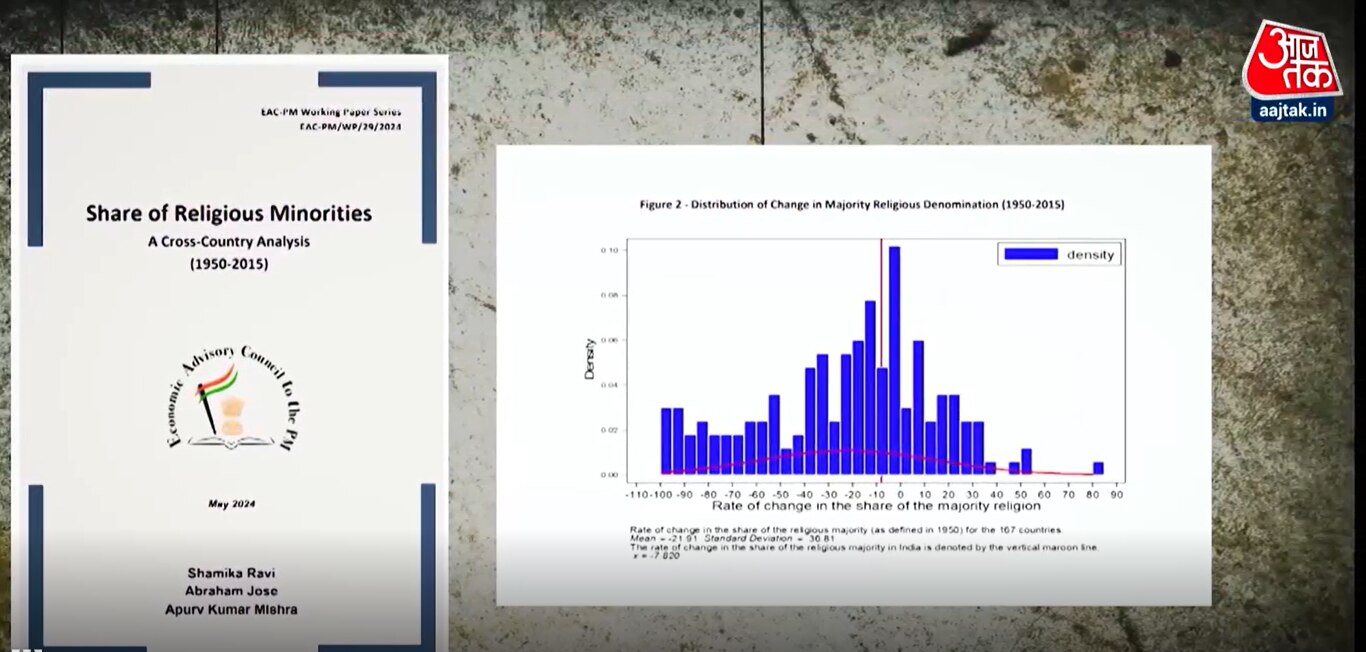1366x652 pixels.
Task: Click the author name Abraham Jose
Action: [230, 591]
